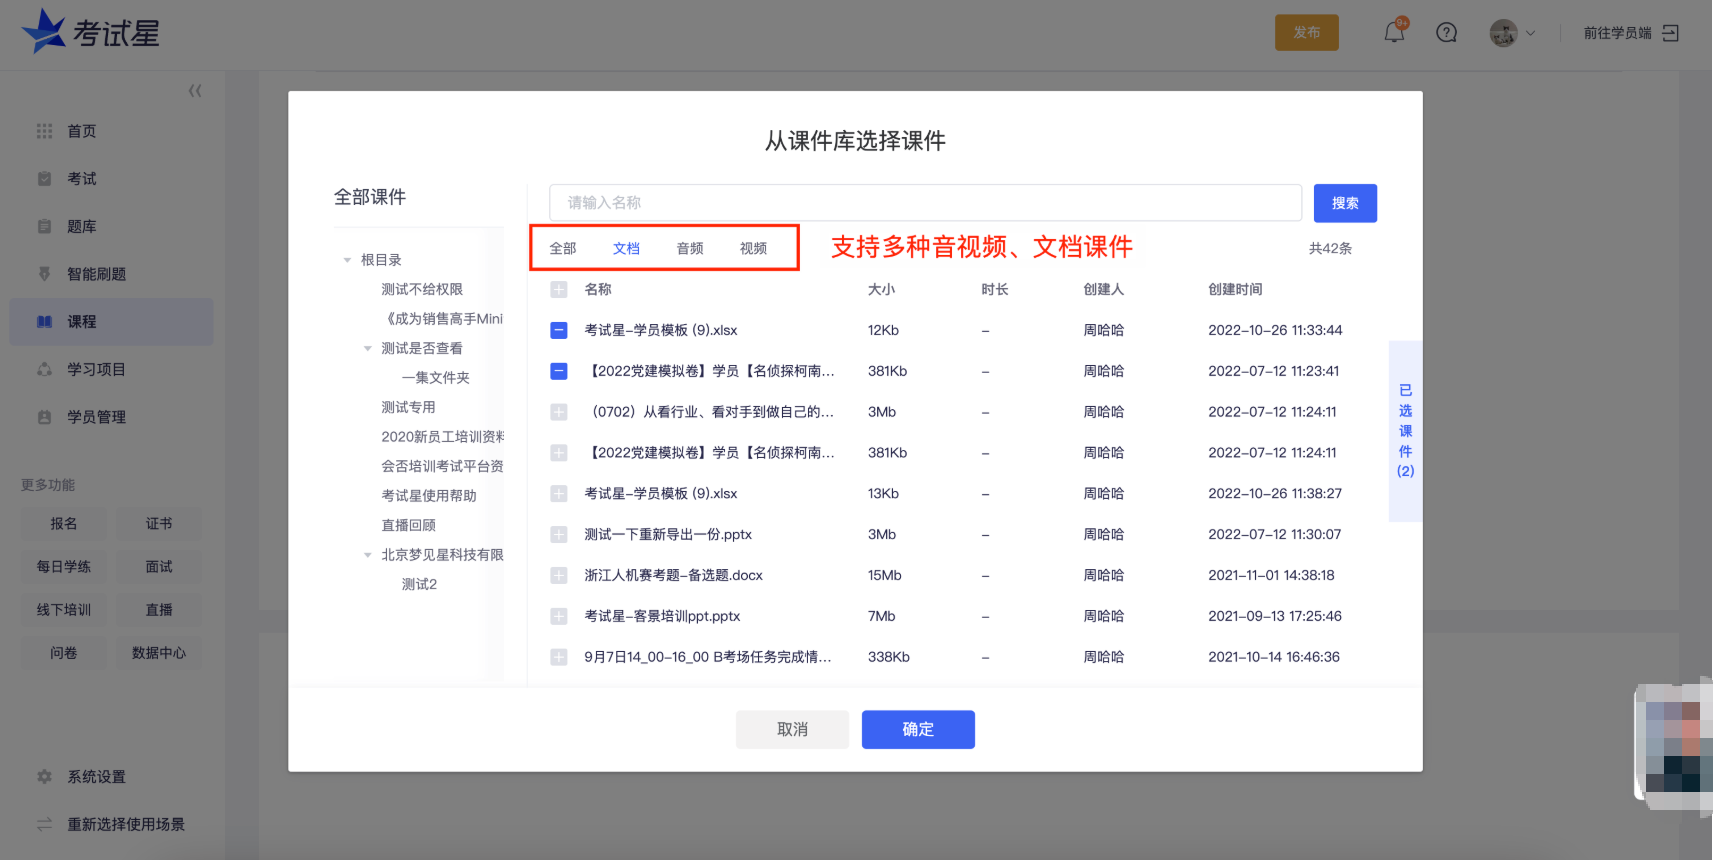Image resolution: width=1714 pixels, height=860 pixels.
Task: Collapse the left sidebar with double chevron
Action: [195, 91]
